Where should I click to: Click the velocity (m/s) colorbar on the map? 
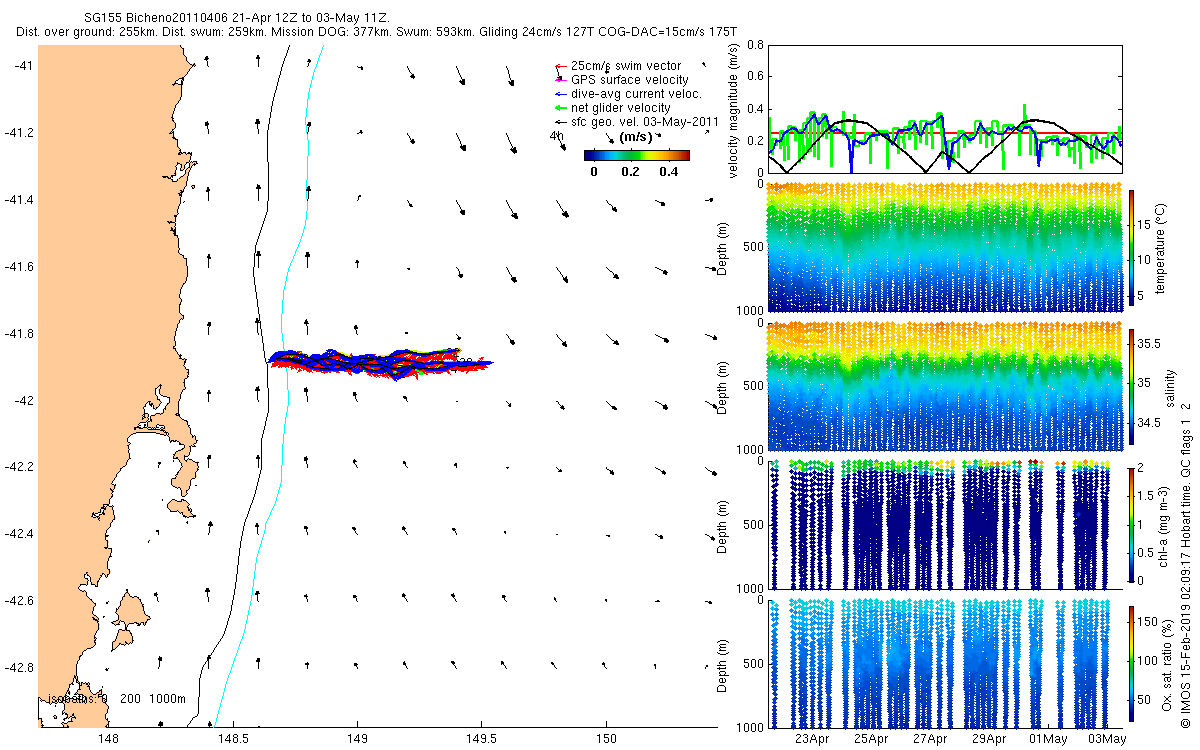pos(637,155)
